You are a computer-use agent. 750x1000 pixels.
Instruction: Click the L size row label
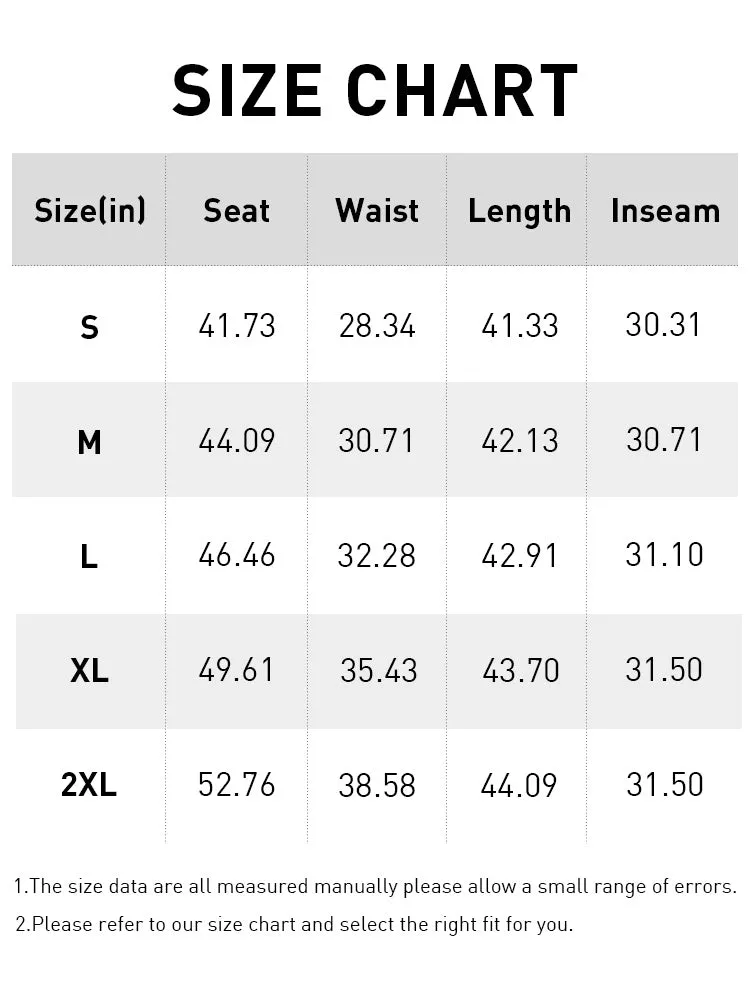pos(89,557)
